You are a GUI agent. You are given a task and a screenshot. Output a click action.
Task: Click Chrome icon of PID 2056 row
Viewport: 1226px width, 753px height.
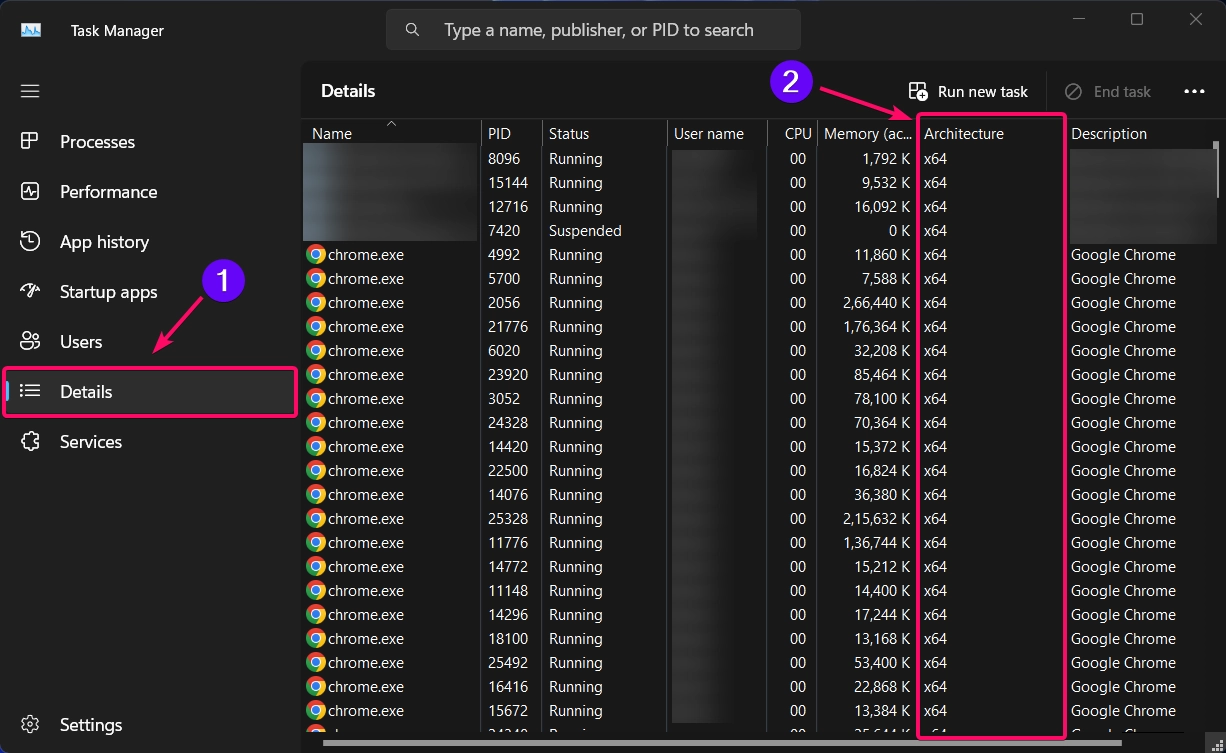[x=316, y=302]
